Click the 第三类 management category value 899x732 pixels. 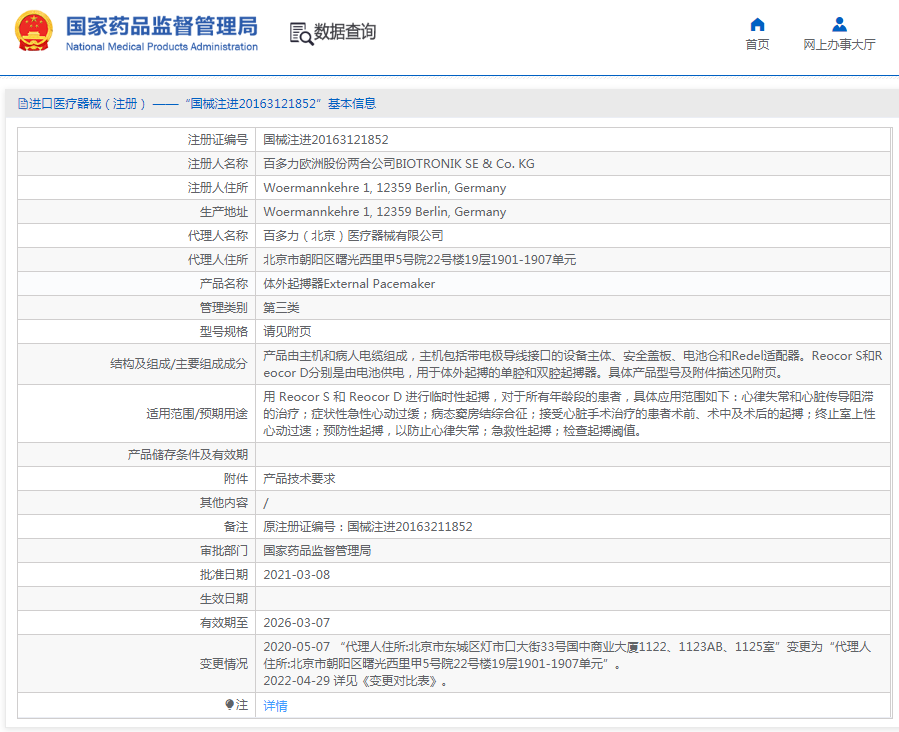(x=281, y=308)
